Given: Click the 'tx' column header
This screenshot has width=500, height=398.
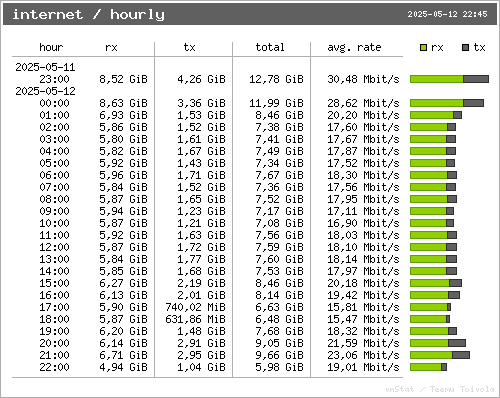Looking at the screenshot, I should (189, 47).
